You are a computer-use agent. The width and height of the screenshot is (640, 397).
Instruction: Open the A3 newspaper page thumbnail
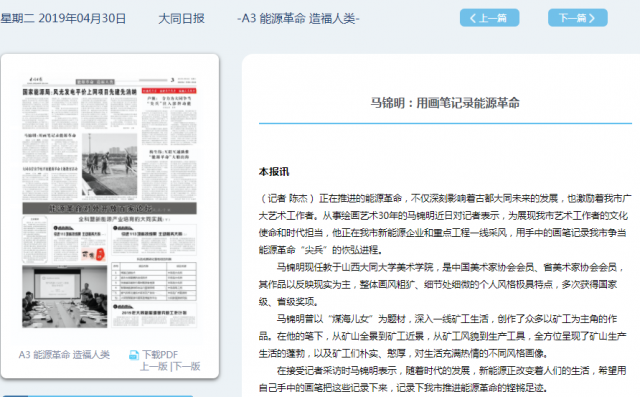(x=109, y=202)
